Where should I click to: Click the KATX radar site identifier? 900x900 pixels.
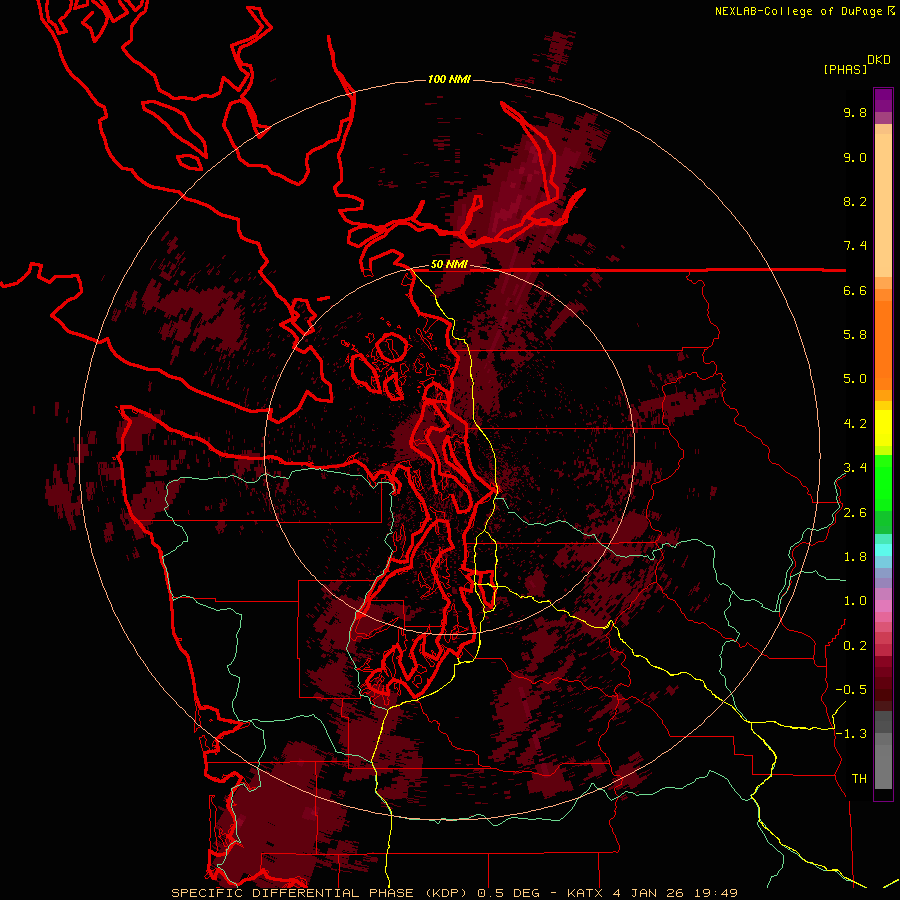tap(585, 893)
